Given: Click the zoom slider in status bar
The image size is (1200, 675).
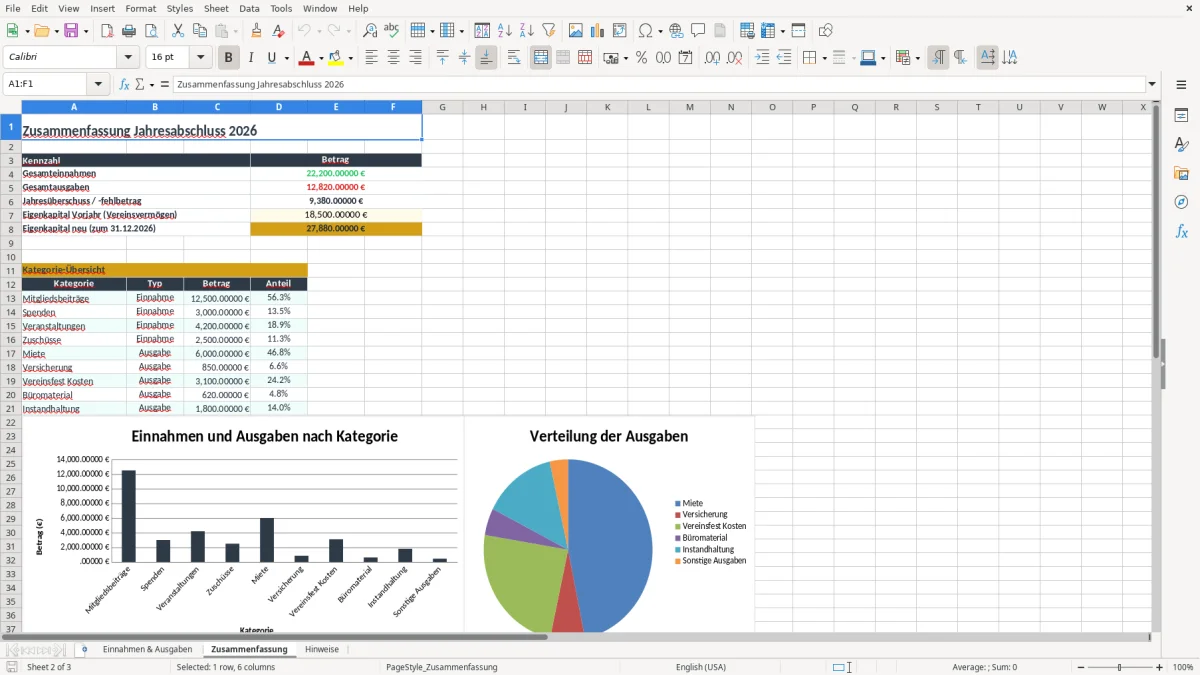Looking at the screenshot, I should point(1119,667).
